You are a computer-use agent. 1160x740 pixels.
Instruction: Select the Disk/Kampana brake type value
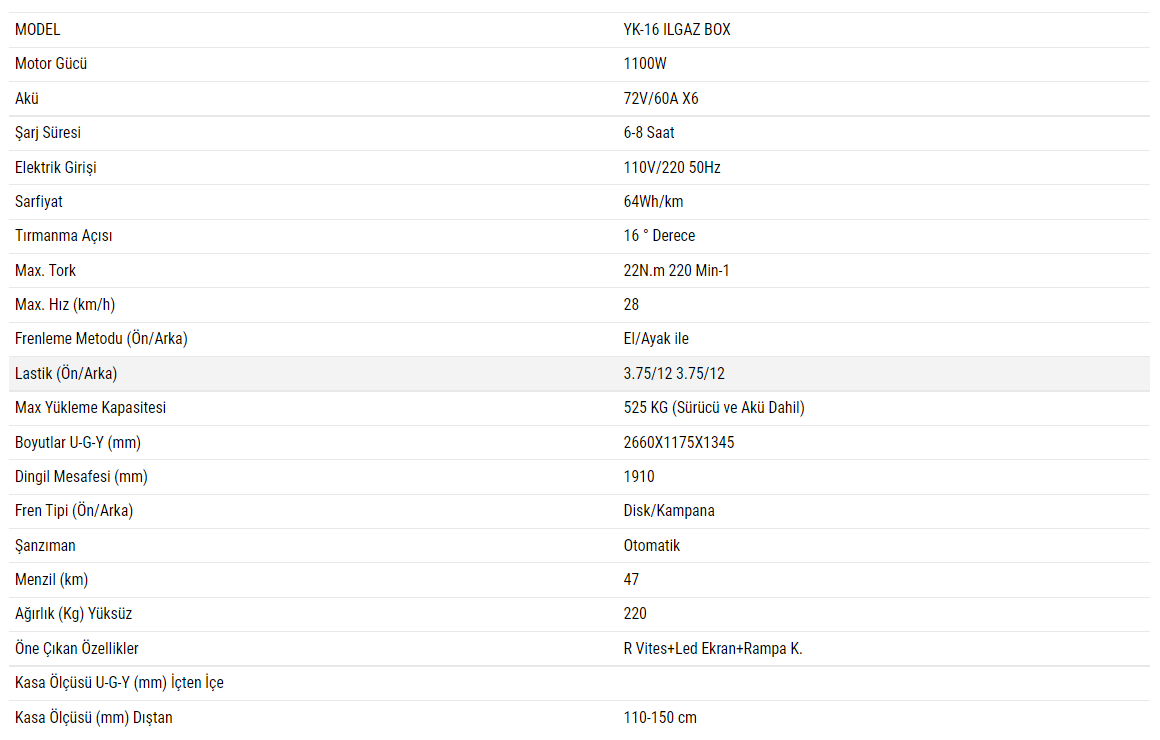click(x=669, y=511)
